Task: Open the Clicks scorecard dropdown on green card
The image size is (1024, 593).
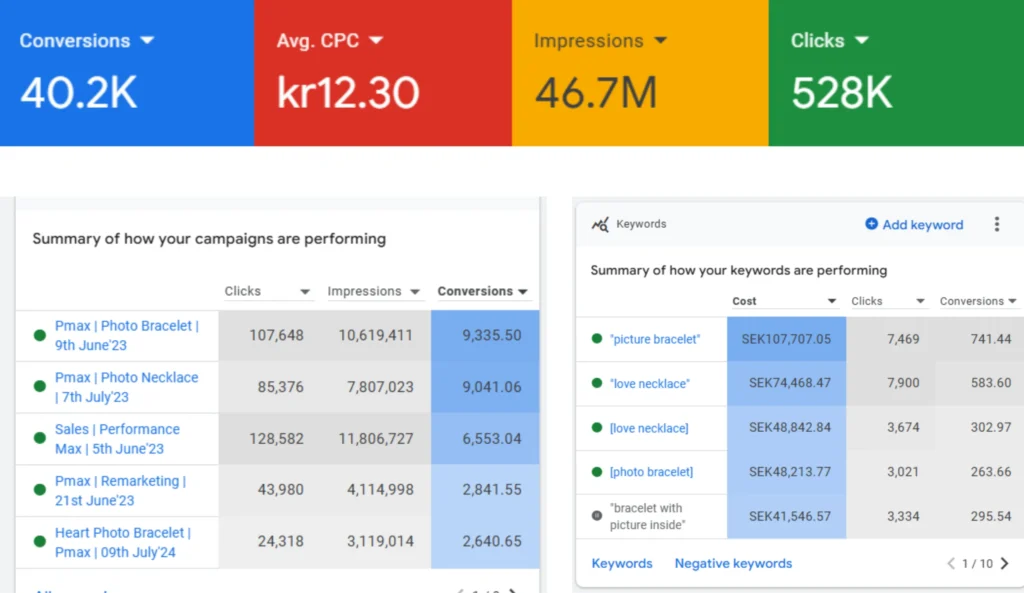Action: pos(861,40)
